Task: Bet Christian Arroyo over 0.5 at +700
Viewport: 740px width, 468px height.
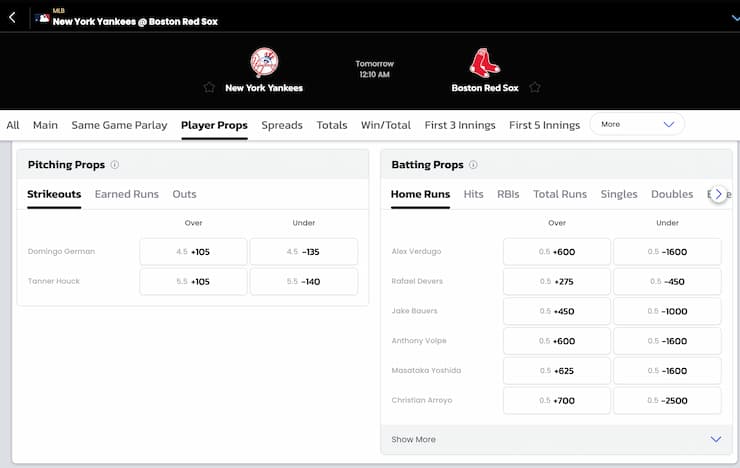Action: pyautogui.click(x=557, y=400)
